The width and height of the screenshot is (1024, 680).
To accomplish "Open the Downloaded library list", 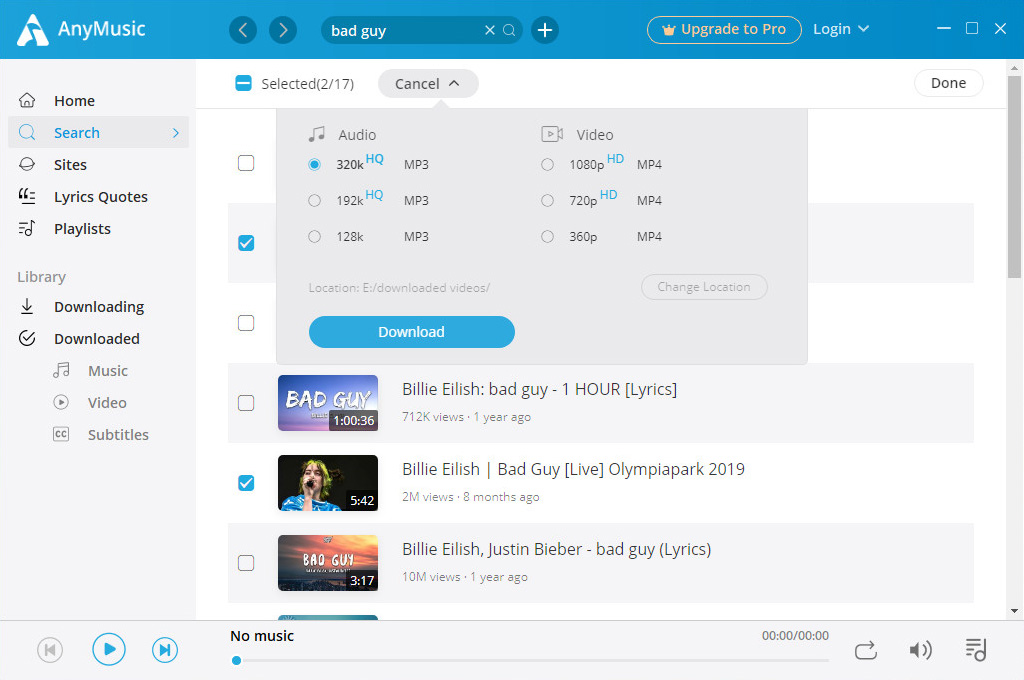I will point(98,338).
